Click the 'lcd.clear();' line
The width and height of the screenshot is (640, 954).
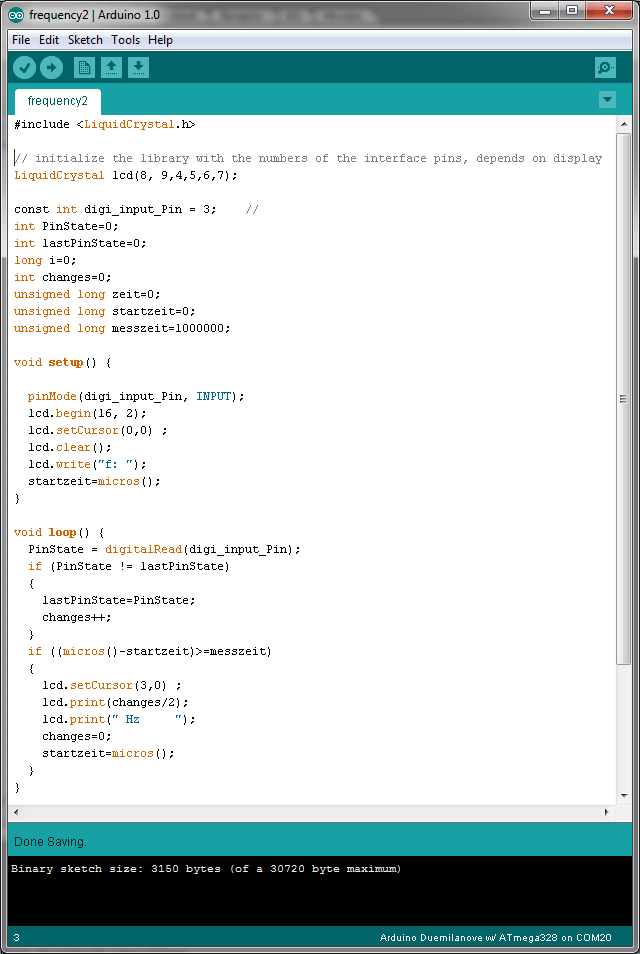tap(70, 448)
